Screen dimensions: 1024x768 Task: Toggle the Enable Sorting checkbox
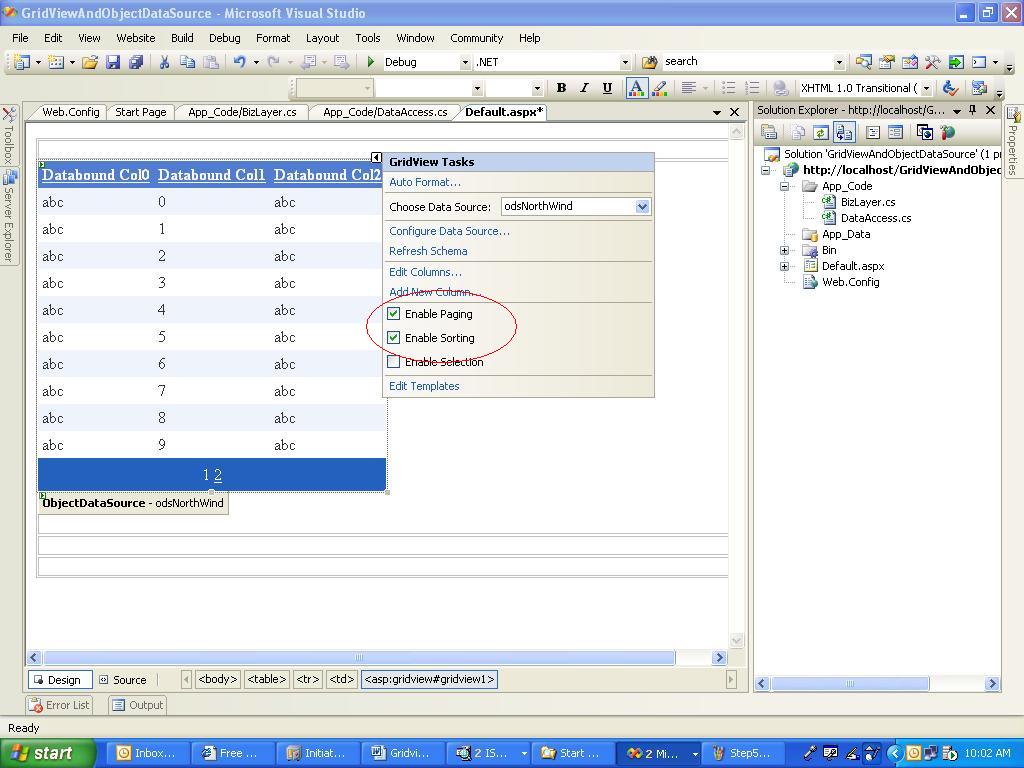point(393,338)
